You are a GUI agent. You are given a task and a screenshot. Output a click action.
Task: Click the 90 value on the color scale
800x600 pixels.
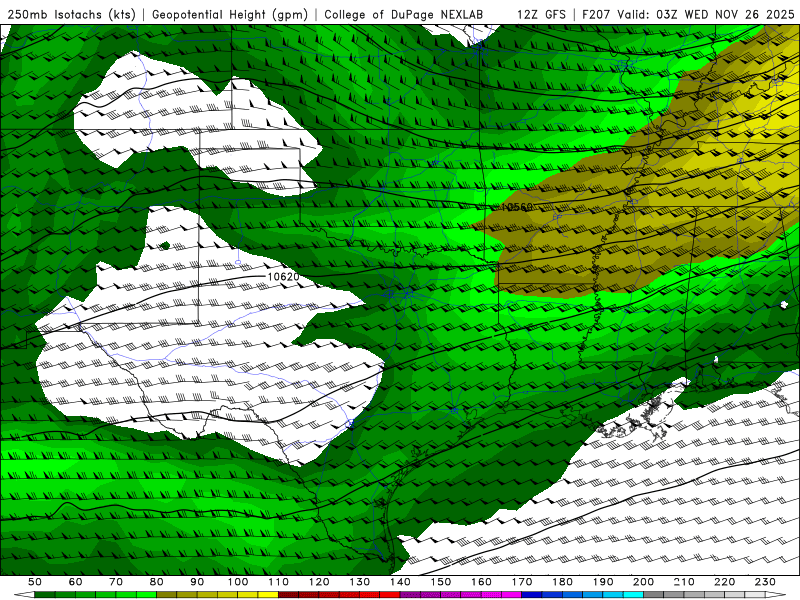click(x=197, y=582)
